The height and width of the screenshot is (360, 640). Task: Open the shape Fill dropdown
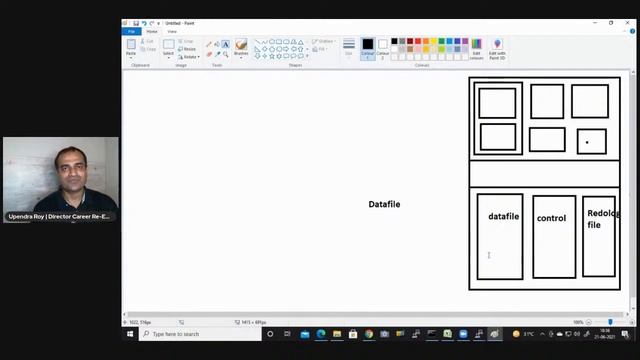pyautogui.click(x=320, y=49)
